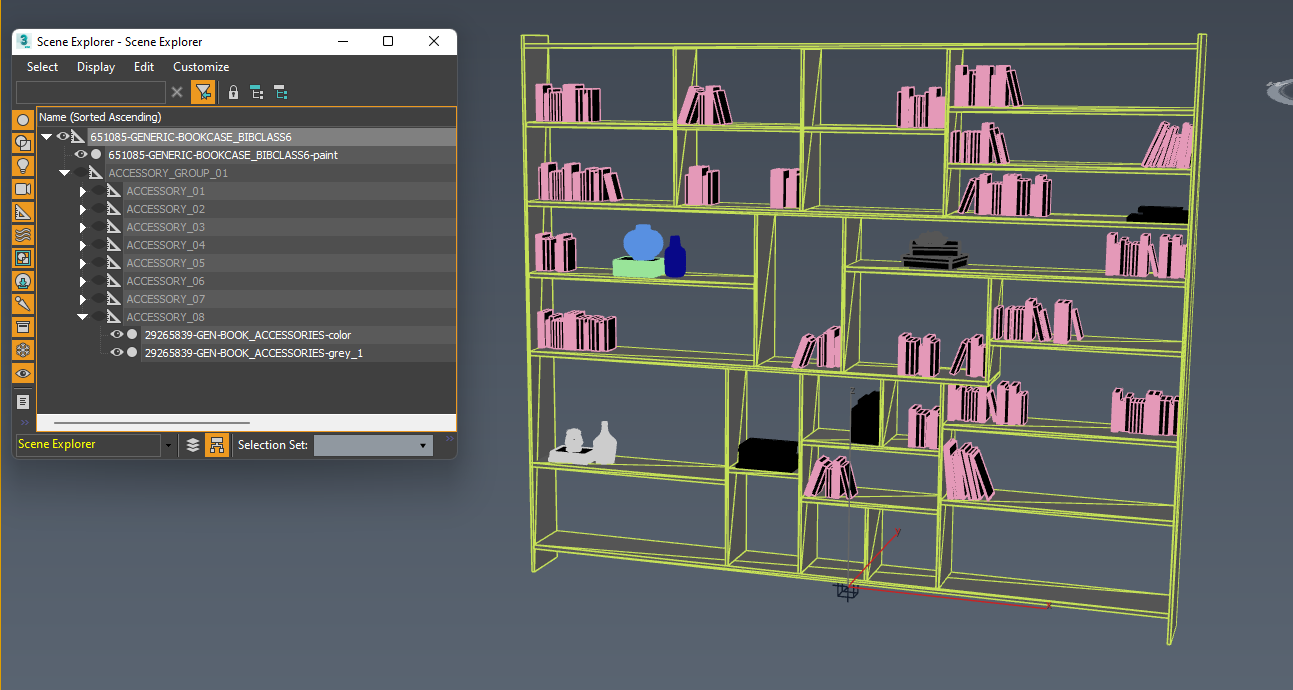
Task: Toggle the Display Geometry filter icon
Action: point(23,120)
